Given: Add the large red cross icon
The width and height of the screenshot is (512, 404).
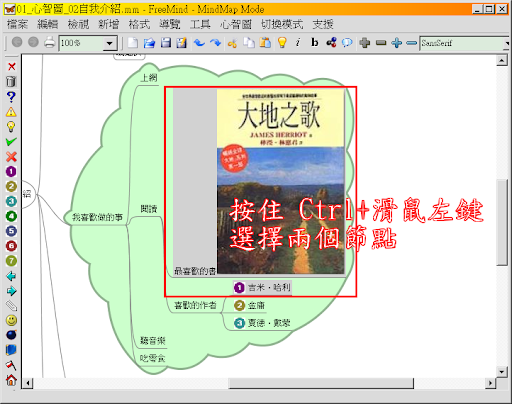Looking at the screenshot, I should (x=11, y=156).
